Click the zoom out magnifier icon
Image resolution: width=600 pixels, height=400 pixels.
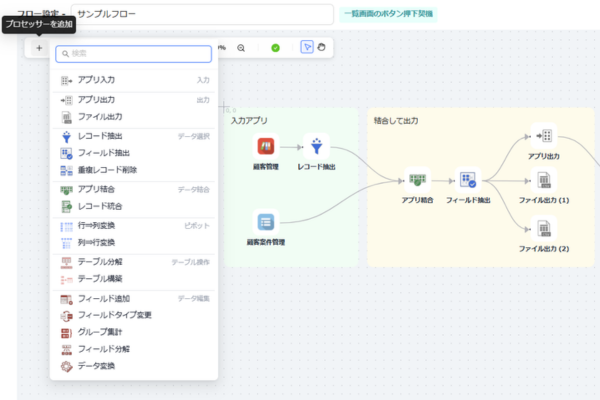click(x=241, y=48)
